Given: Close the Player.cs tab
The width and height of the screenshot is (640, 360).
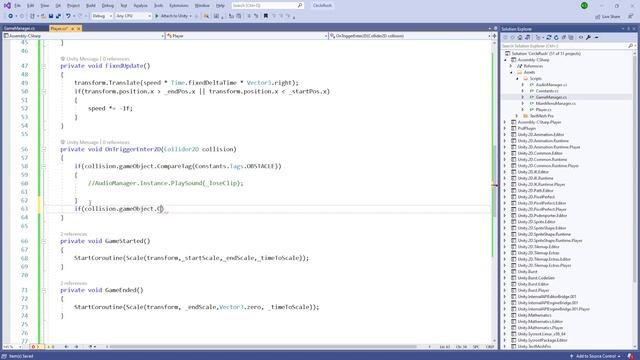Looking at the screenshot, I should (79, 29).
